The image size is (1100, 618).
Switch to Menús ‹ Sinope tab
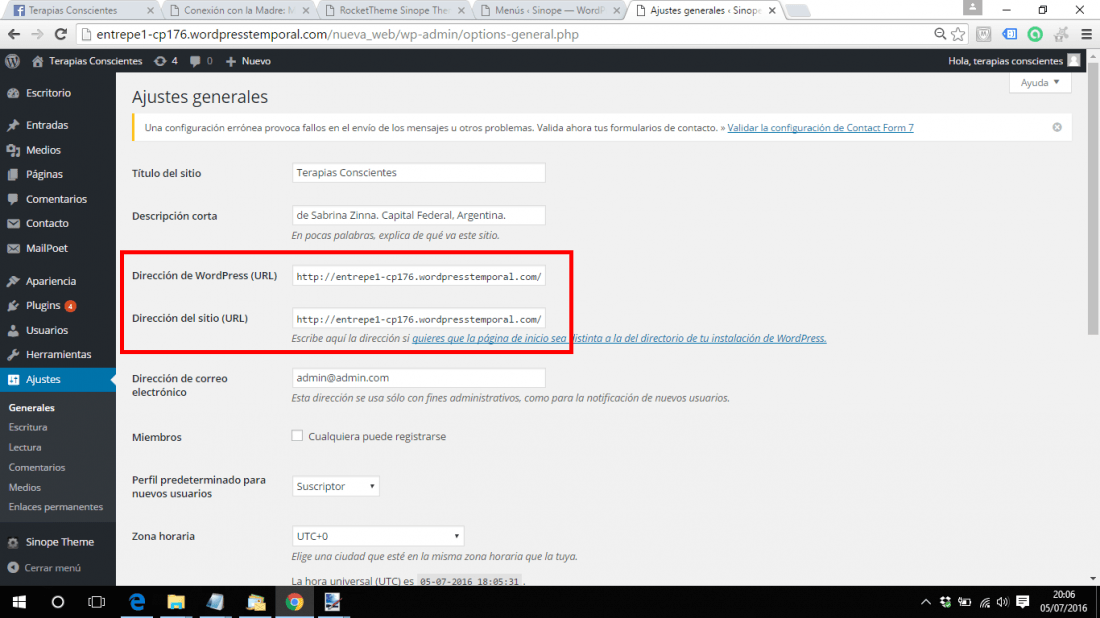point(549,11)
